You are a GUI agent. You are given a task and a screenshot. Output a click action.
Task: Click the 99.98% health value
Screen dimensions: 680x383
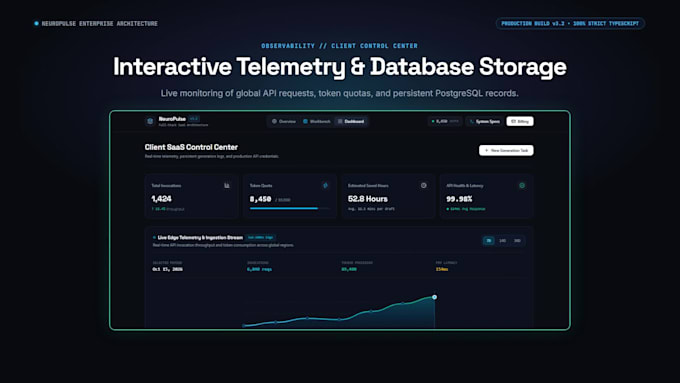(459, 199)
